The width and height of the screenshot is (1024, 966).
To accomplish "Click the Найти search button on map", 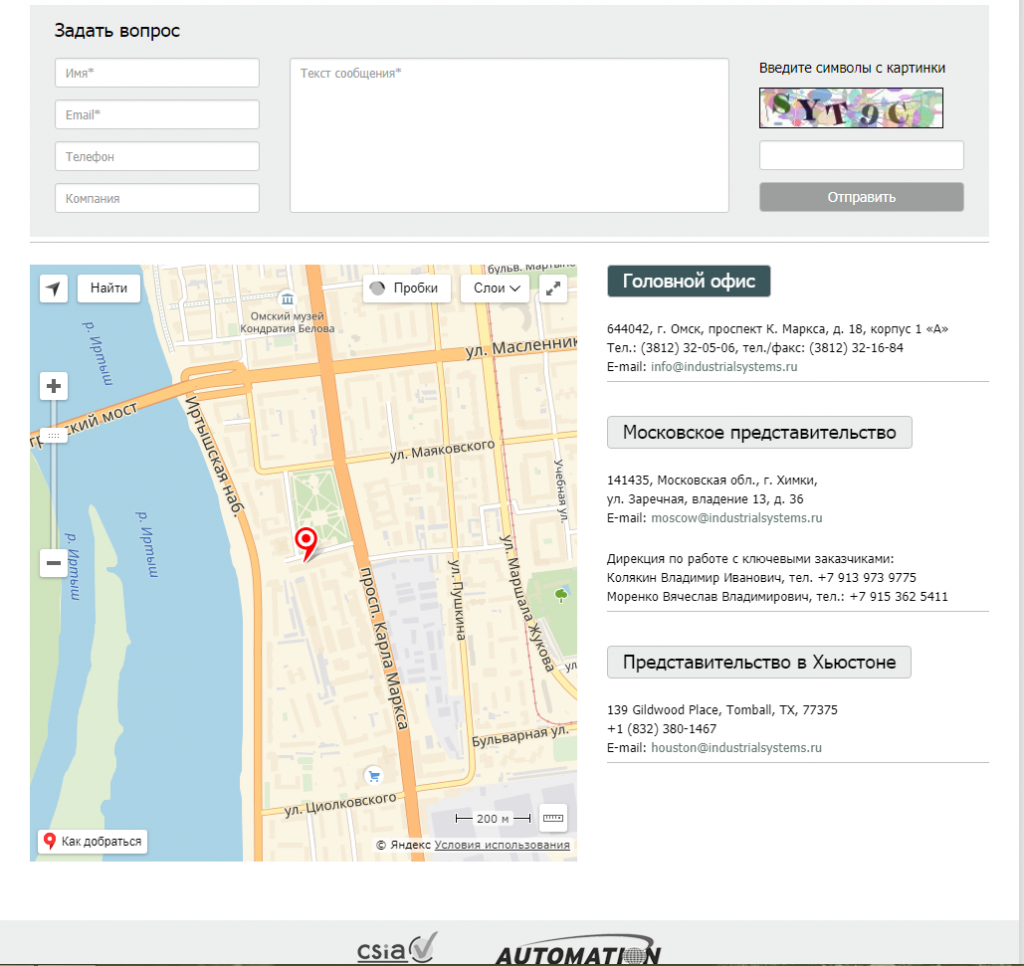I will pyautogui.click(x=109, y=288).
